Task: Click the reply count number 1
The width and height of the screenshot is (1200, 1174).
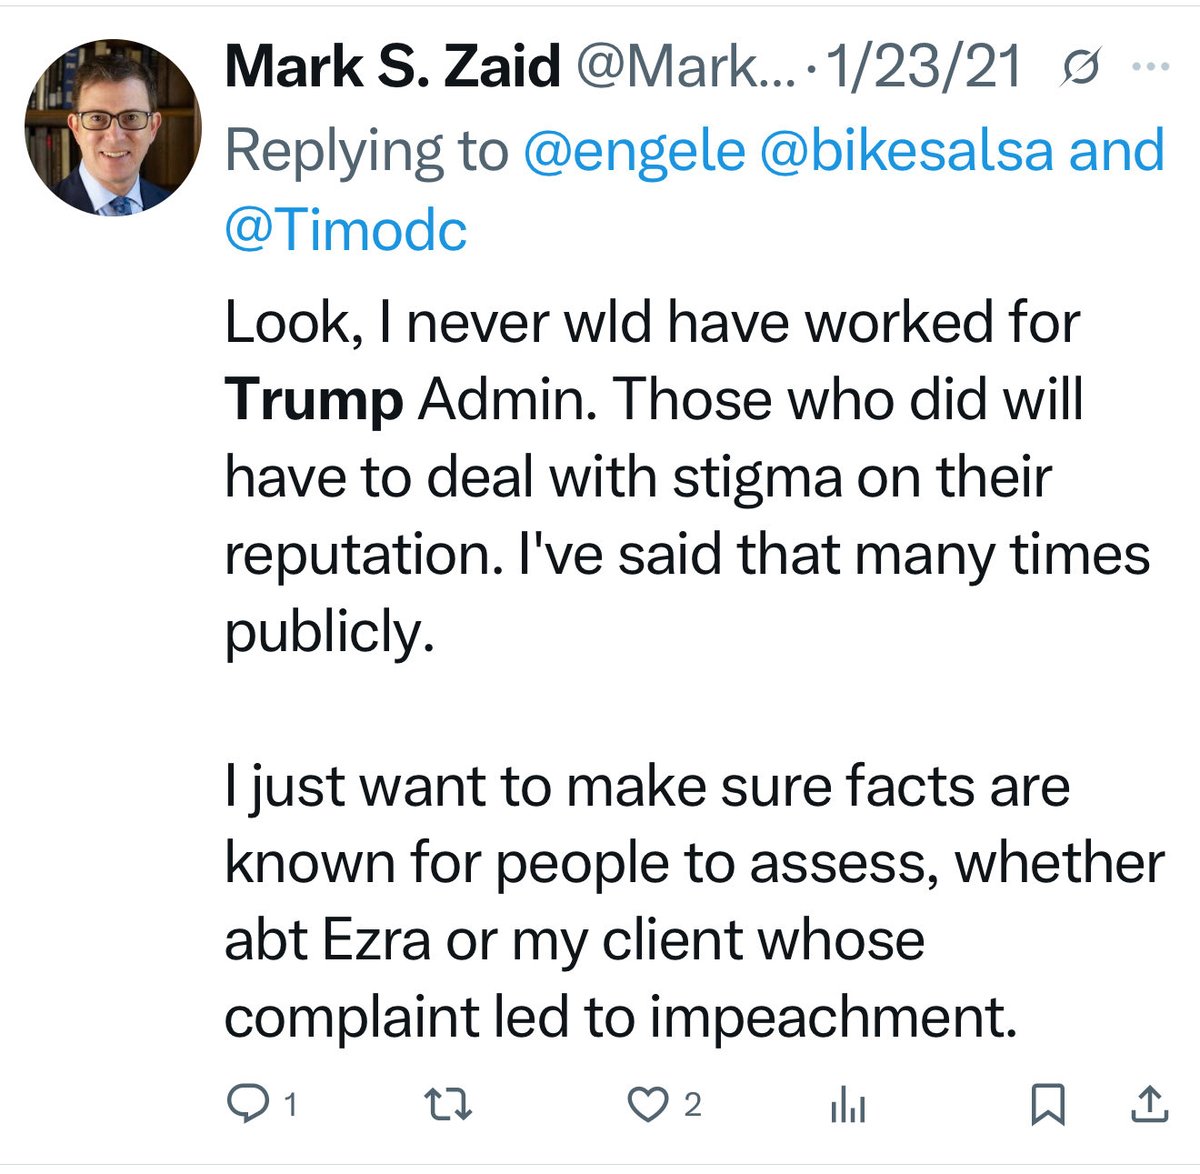Action: click(290, 1105)
